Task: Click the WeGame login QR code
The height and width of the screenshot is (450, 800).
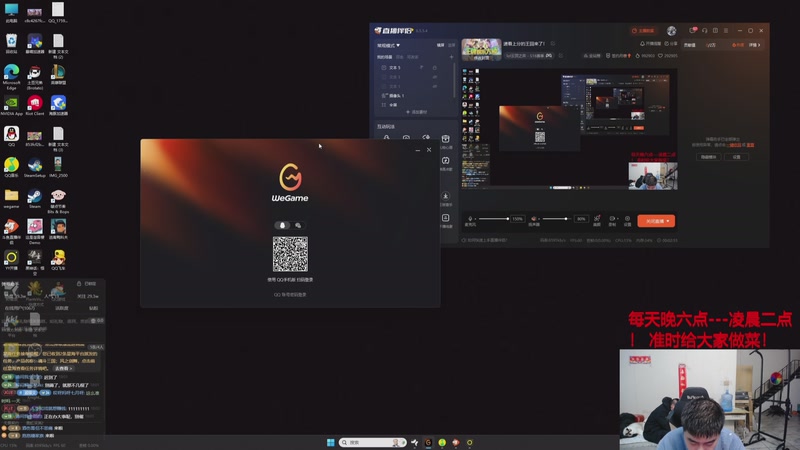Action: click(290, 254)
